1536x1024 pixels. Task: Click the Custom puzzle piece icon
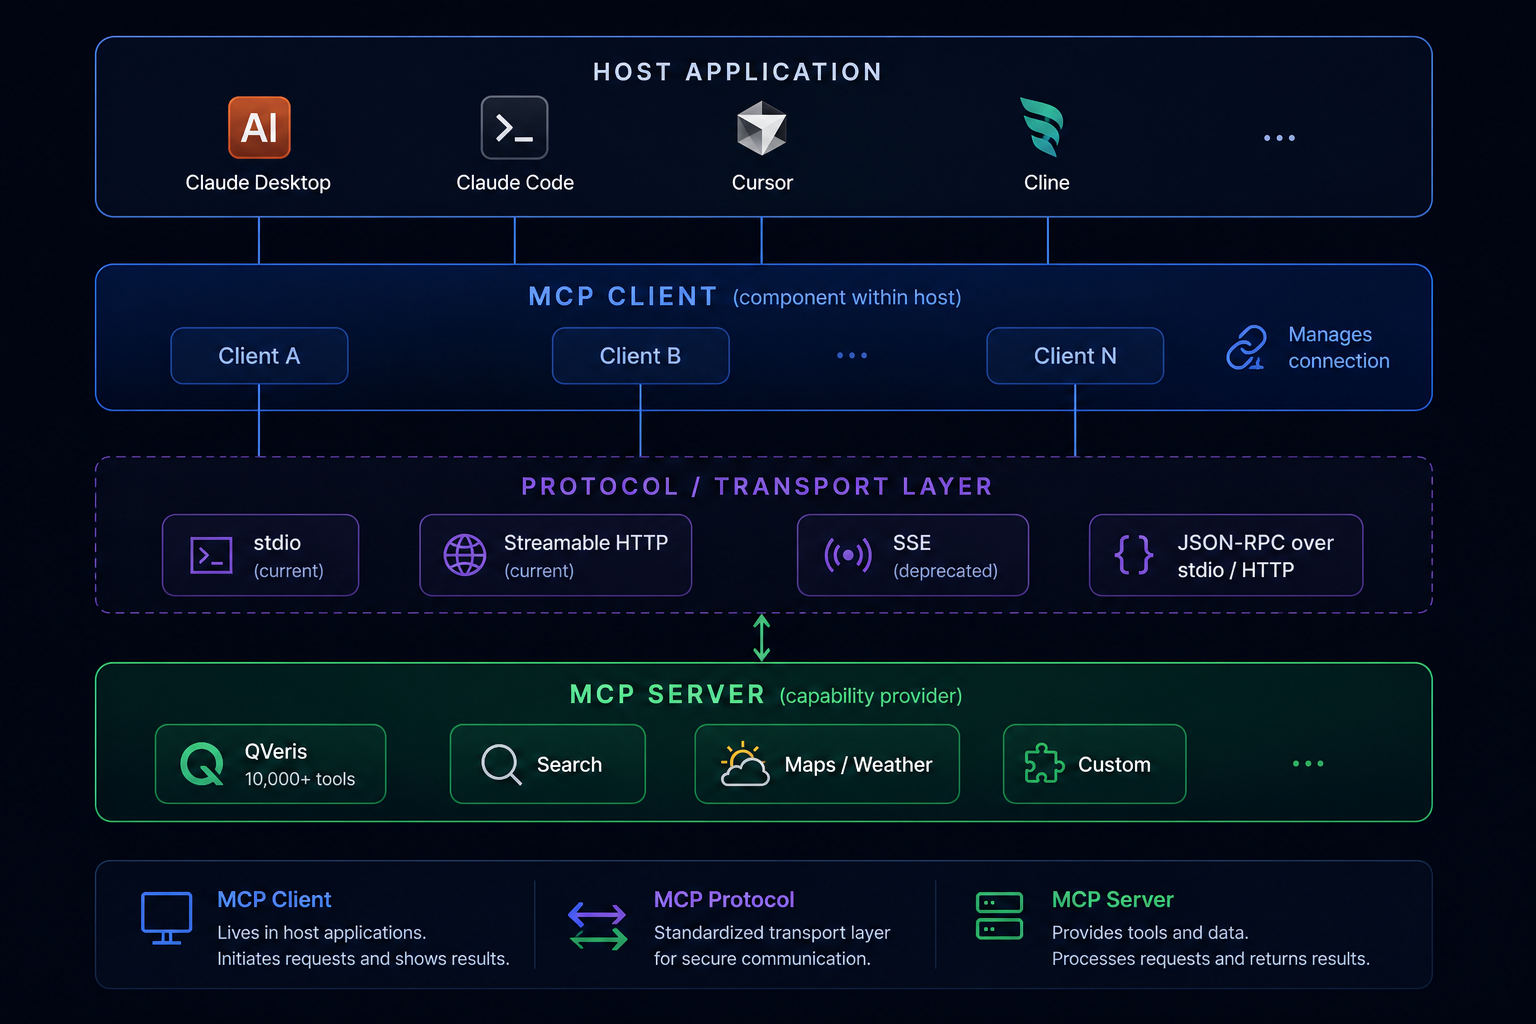click(x=1044, y=764)
